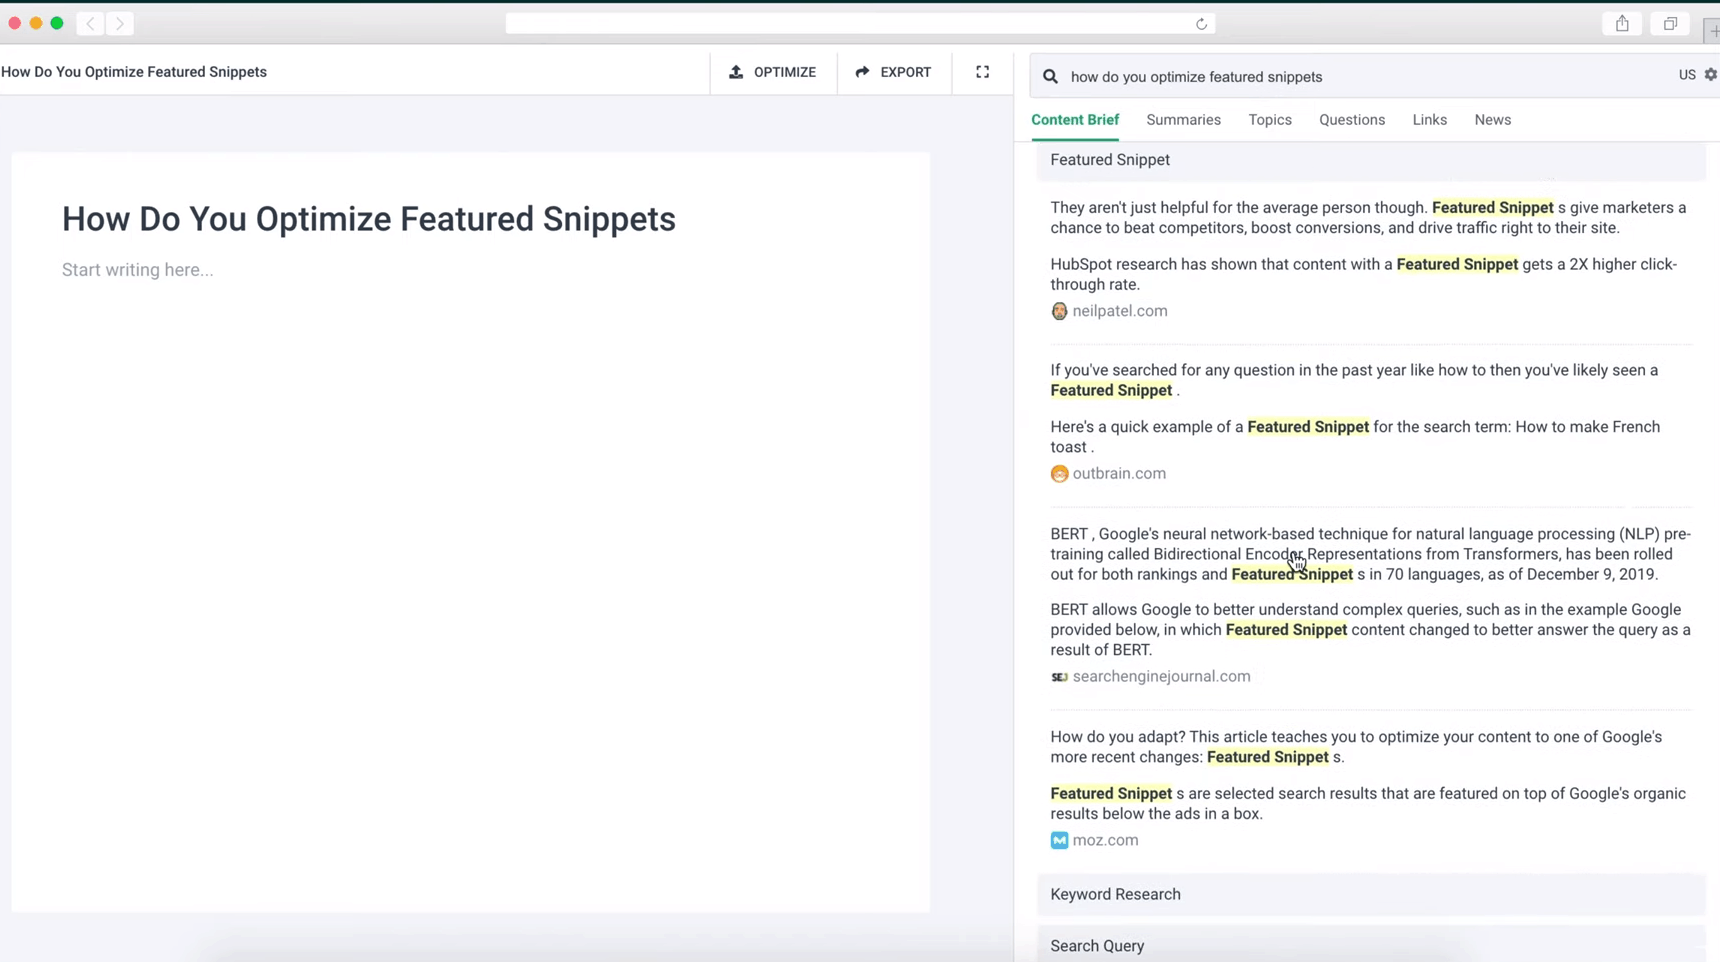
Task: Click the 'Here's a quick example' paragraph
Action: [x=1355, y=437]
